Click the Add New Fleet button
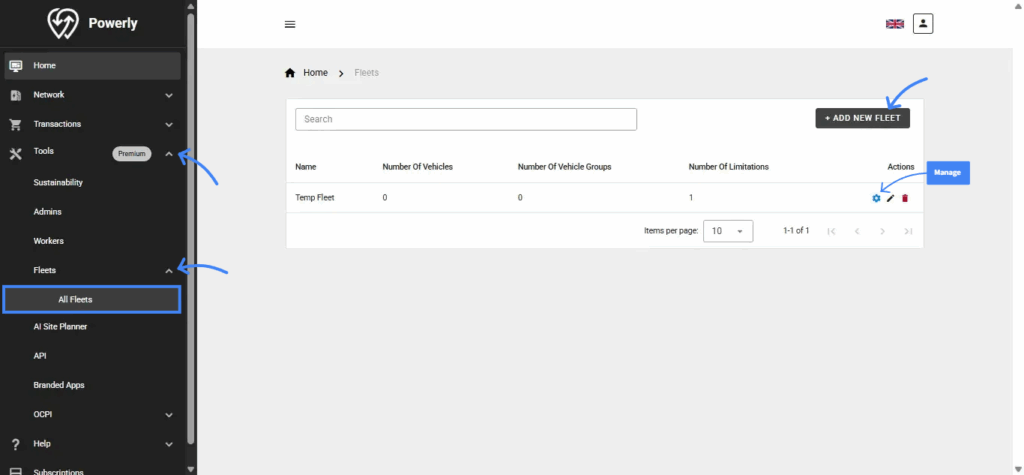 862,118
